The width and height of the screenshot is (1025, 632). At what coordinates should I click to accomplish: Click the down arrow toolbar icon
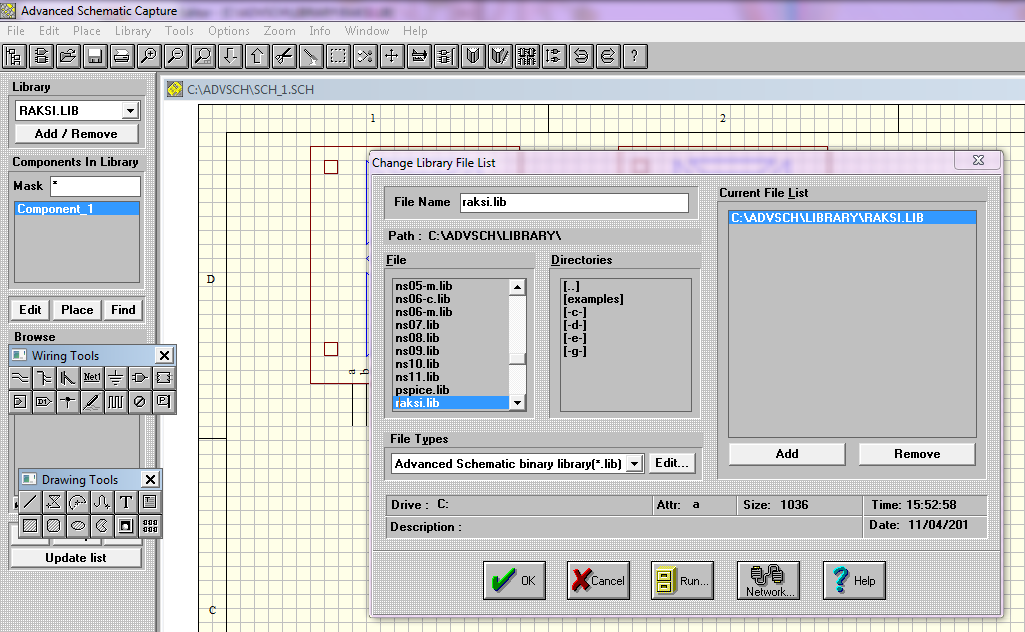pos(230,57)
